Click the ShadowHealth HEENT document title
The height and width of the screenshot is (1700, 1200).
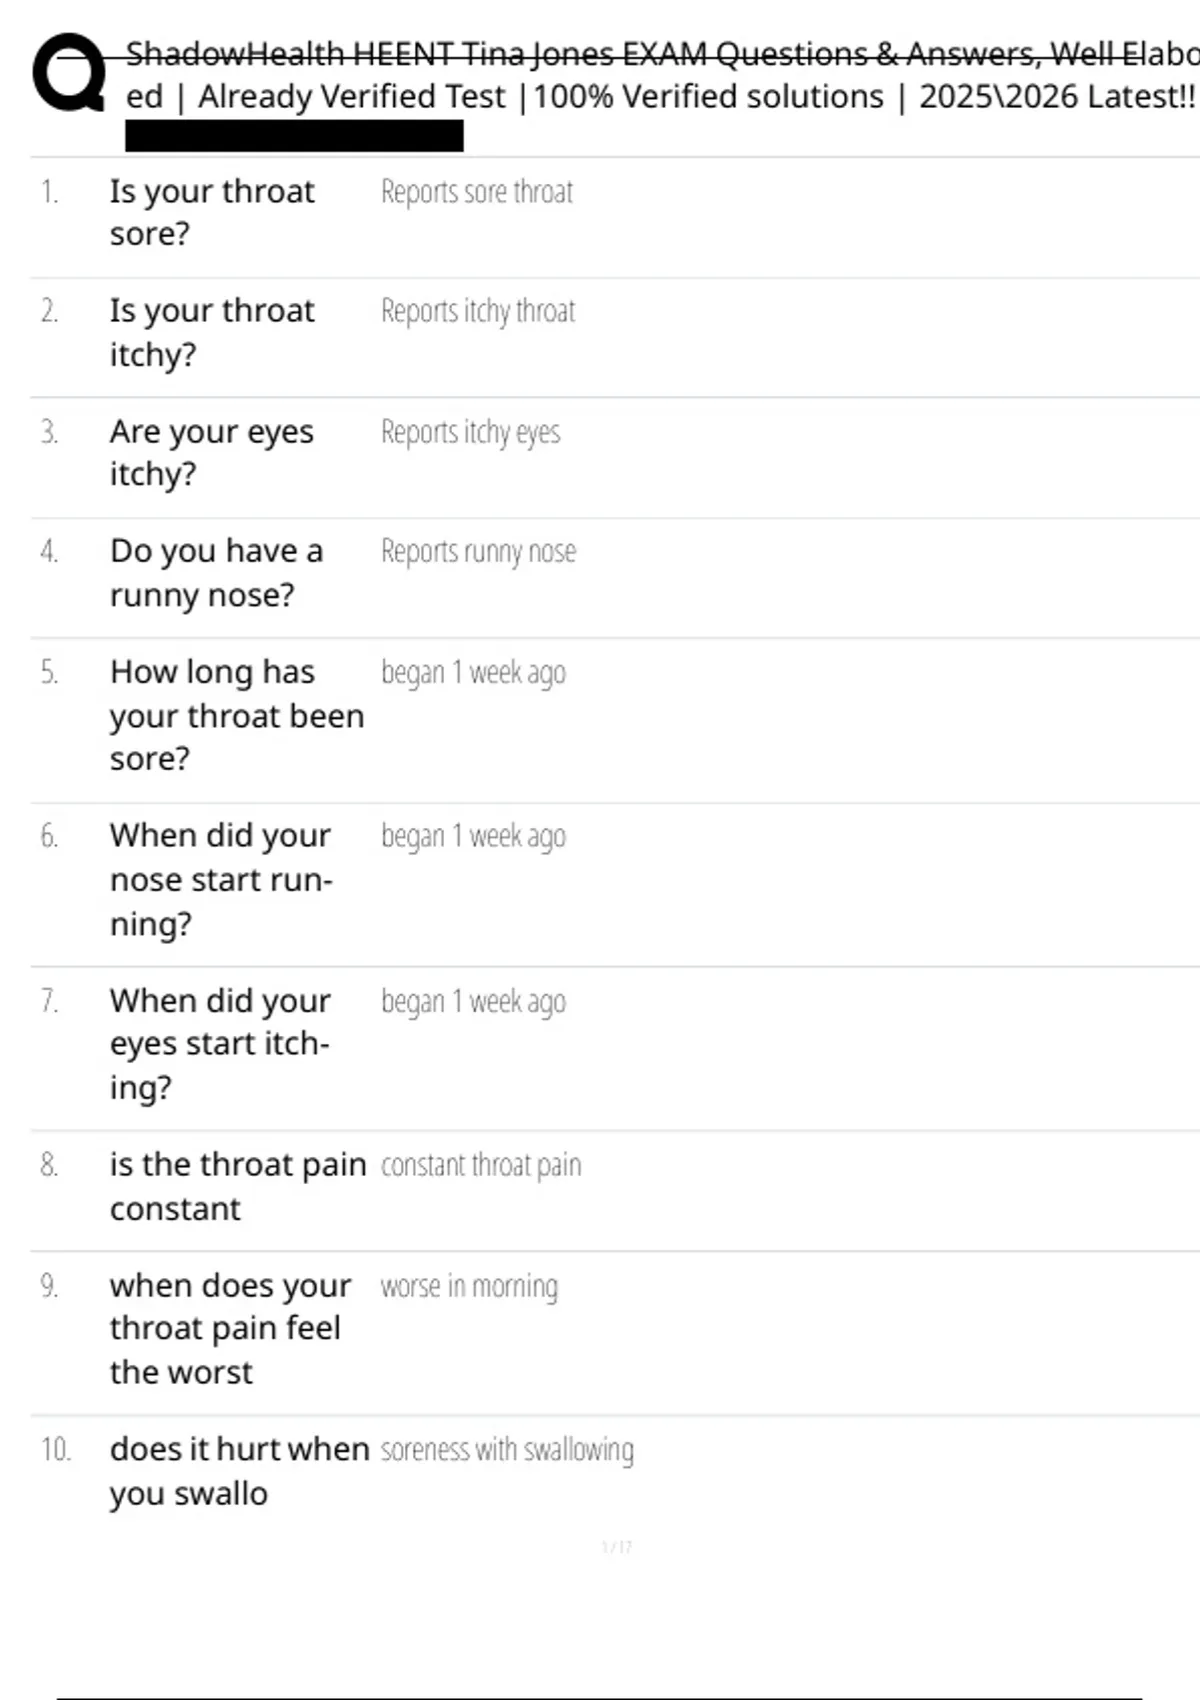click(660, 75)
